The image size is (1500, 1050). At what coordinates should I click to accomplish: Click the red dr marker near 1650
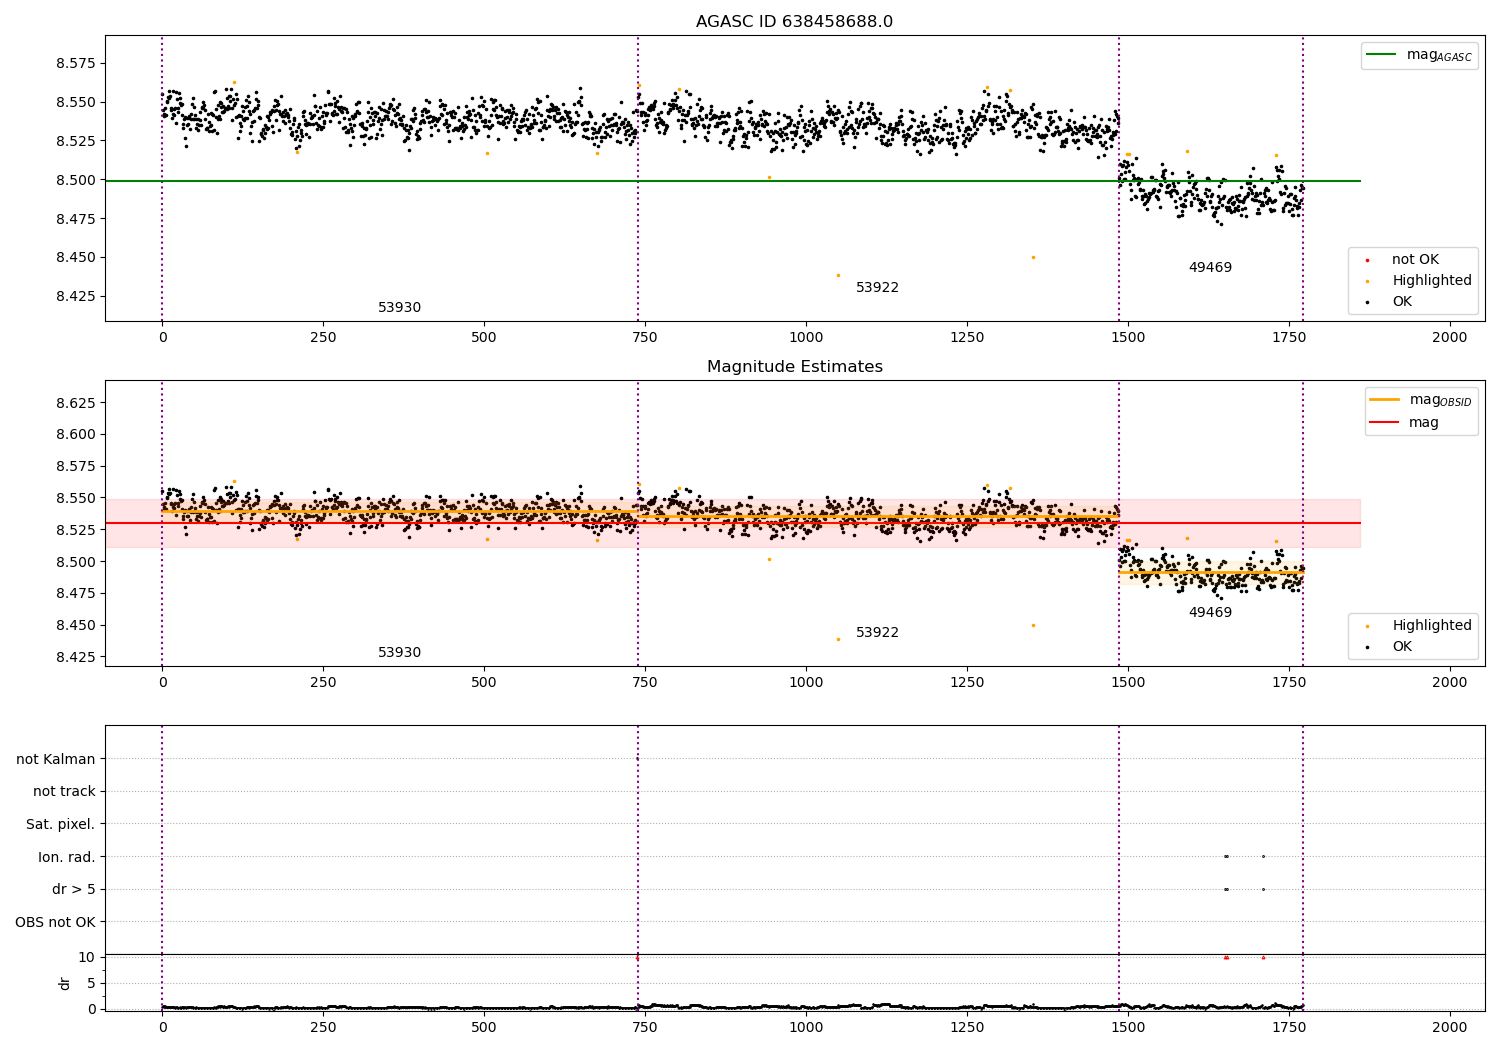(1226, 957)
